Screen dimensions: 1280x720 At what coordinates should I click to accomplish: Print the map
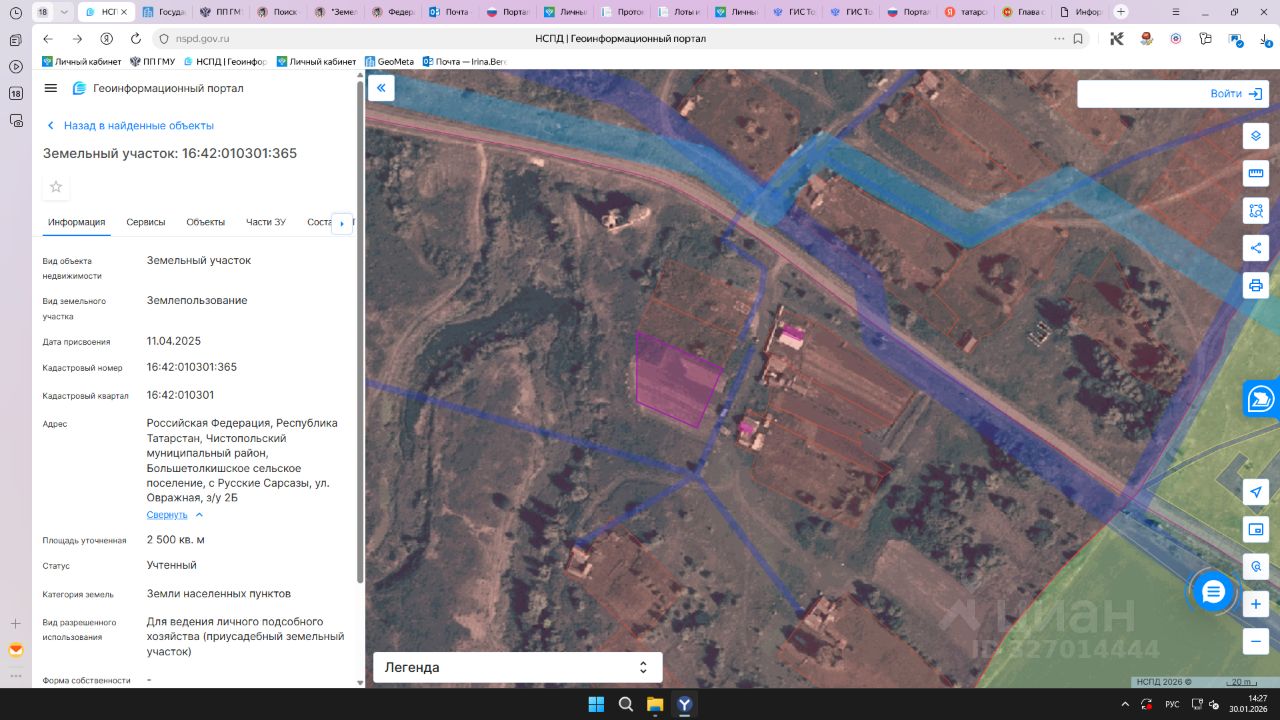1256,285
